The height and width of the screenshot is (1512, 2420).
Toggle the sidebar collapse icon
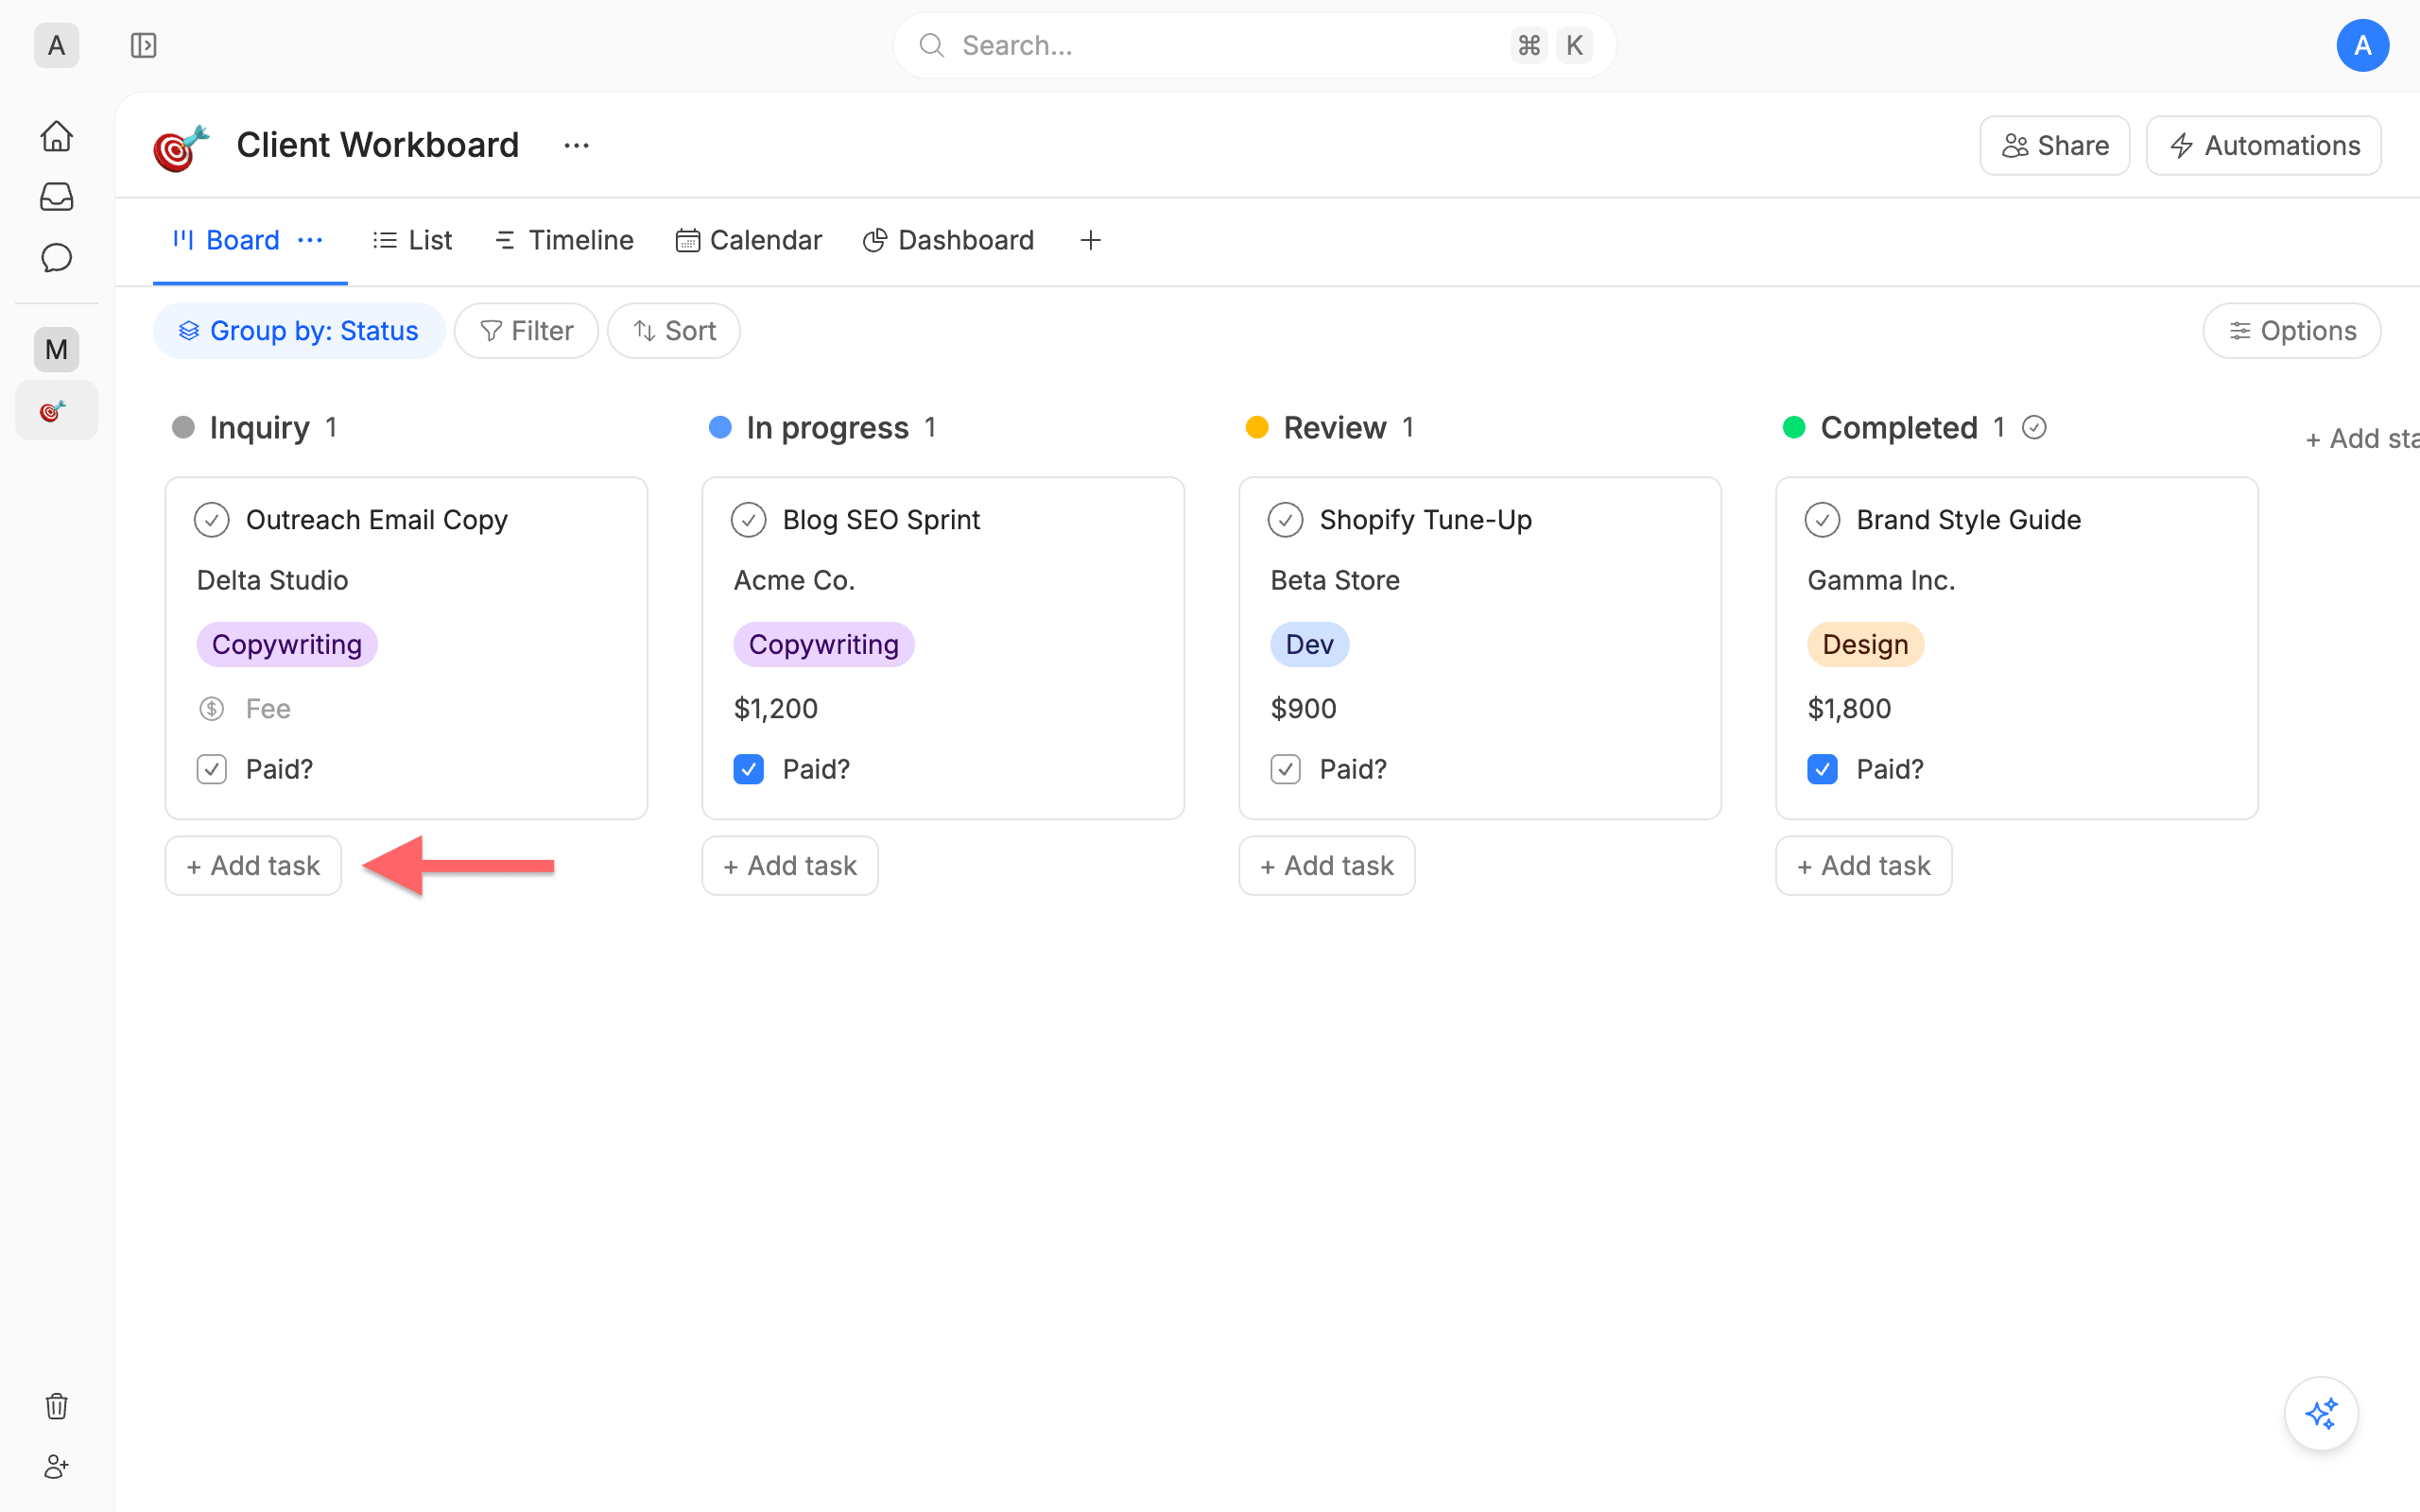pos(144,45)
